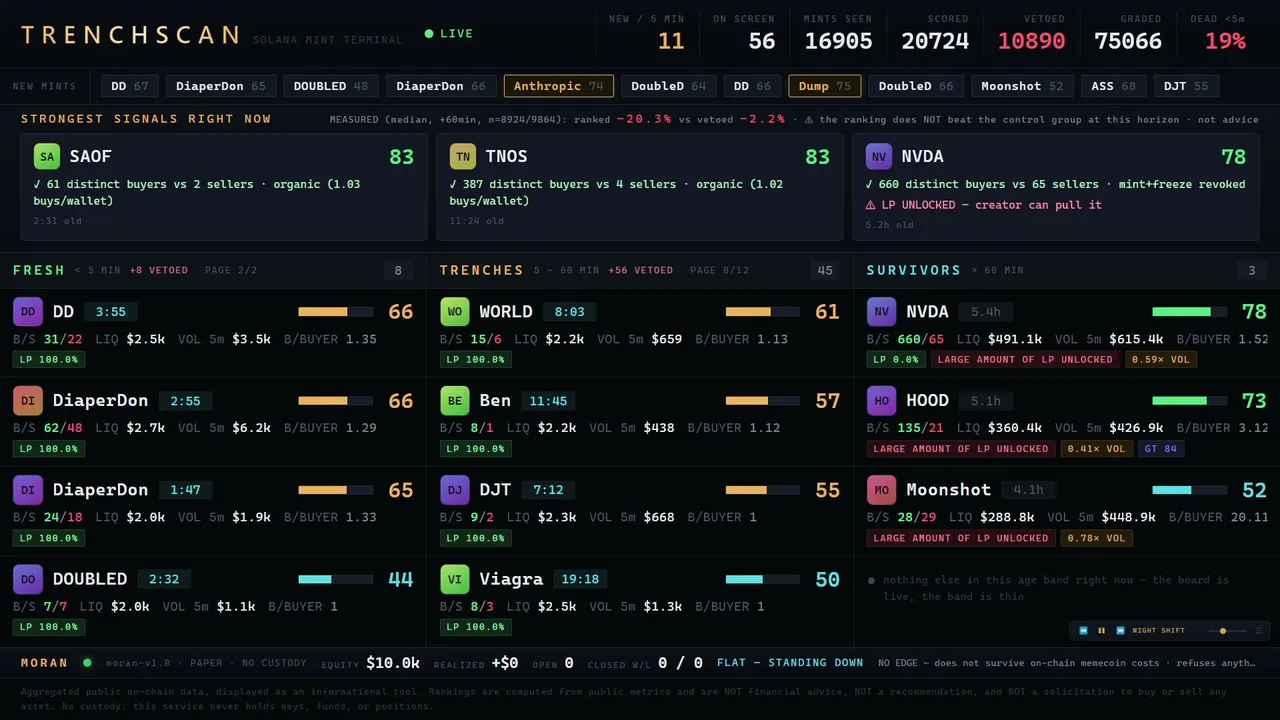Click the Fresh count badge 8
This screenshot has height=720, width=1280.
[398, 270]
